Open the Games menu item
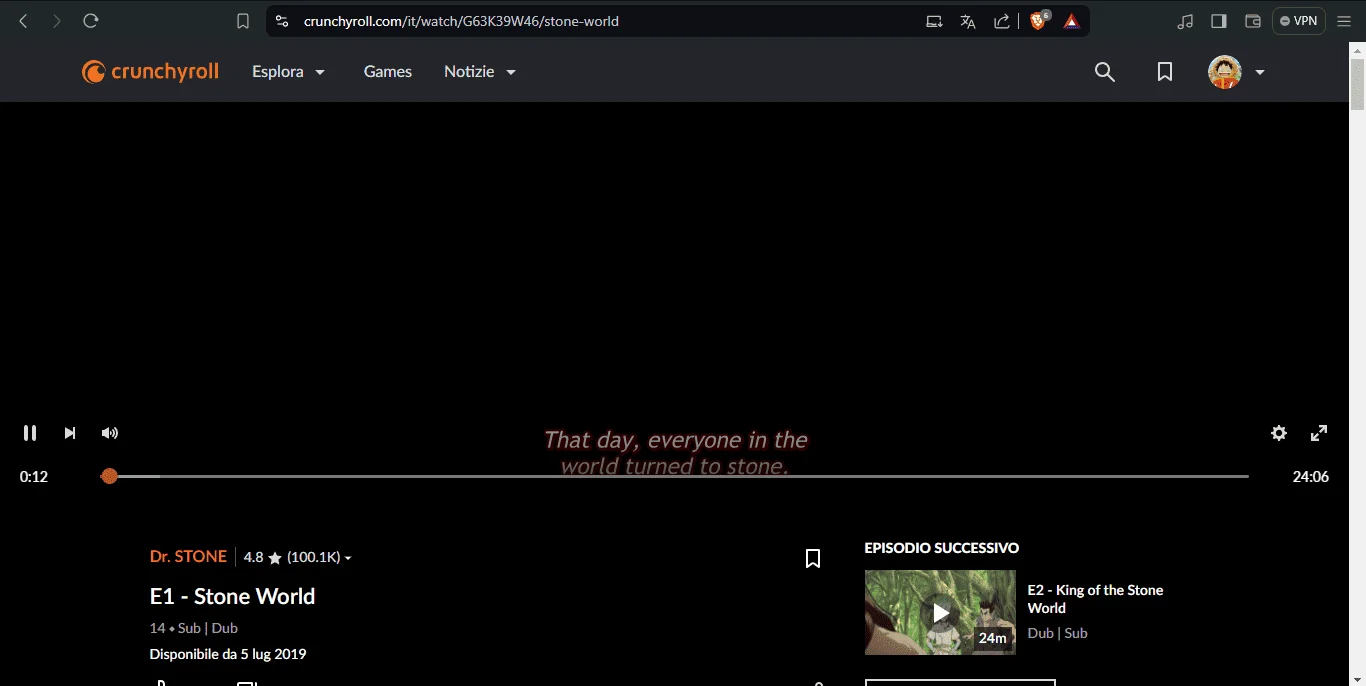This screenshot has width=1366, height=686. tap(388, 72)
